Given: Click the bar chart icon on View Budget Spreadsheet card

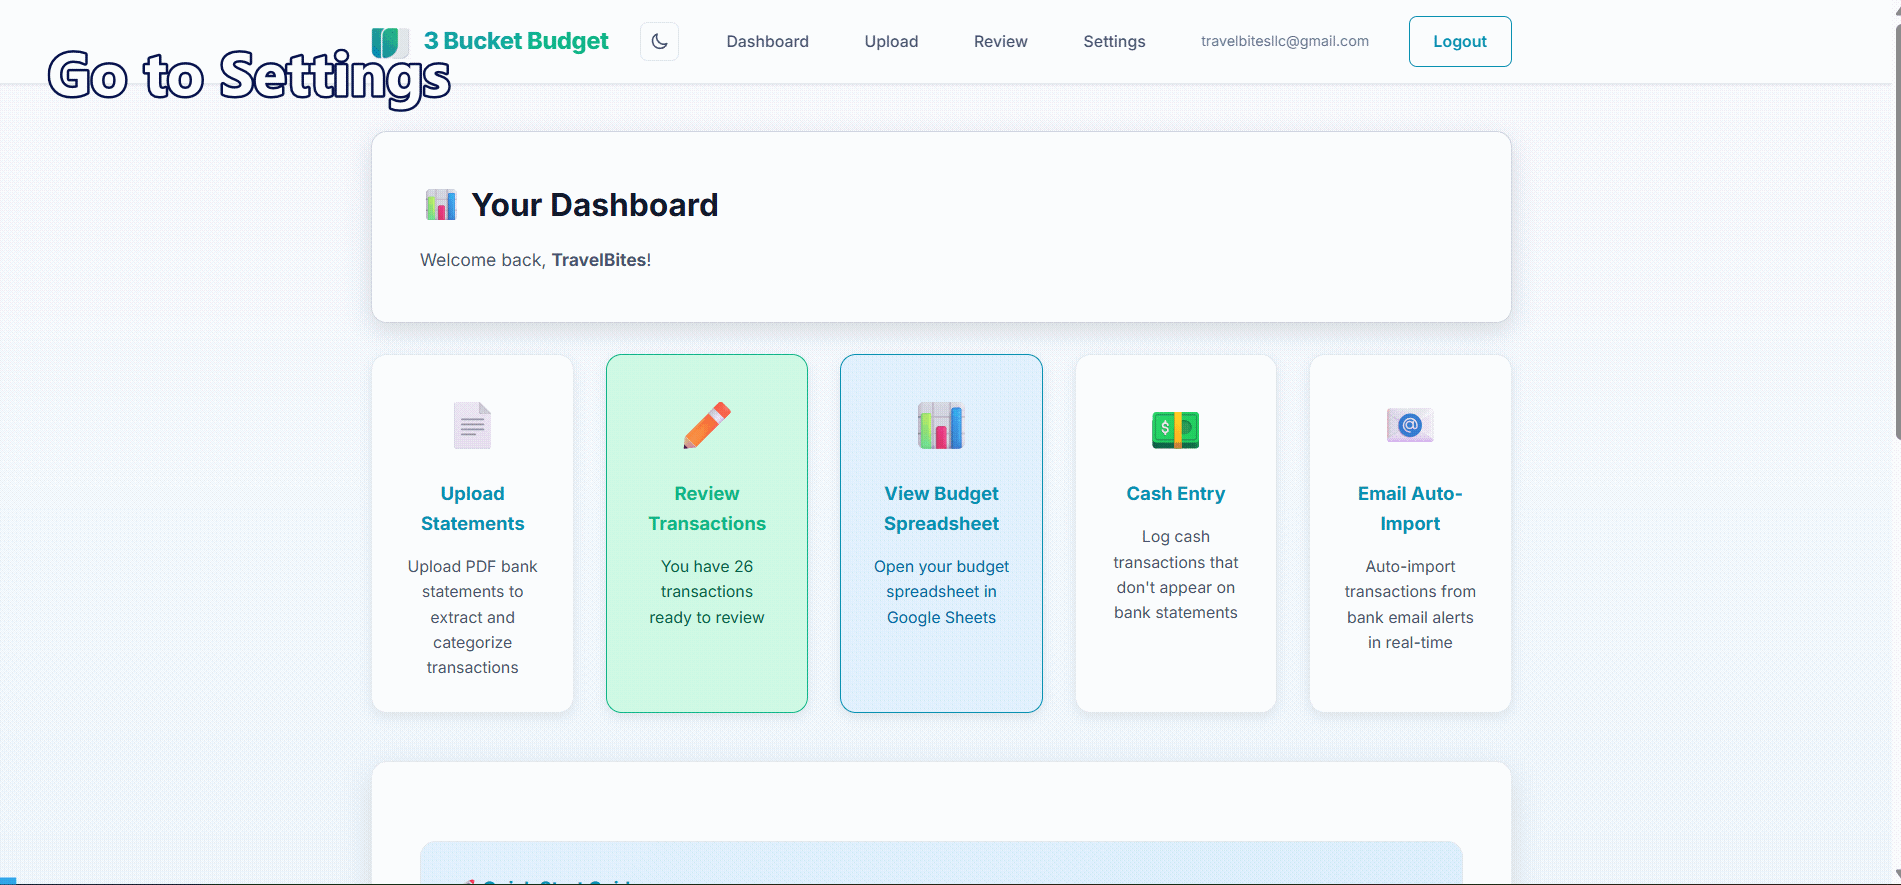Looking at the screenshot, I should pos(941,425).
